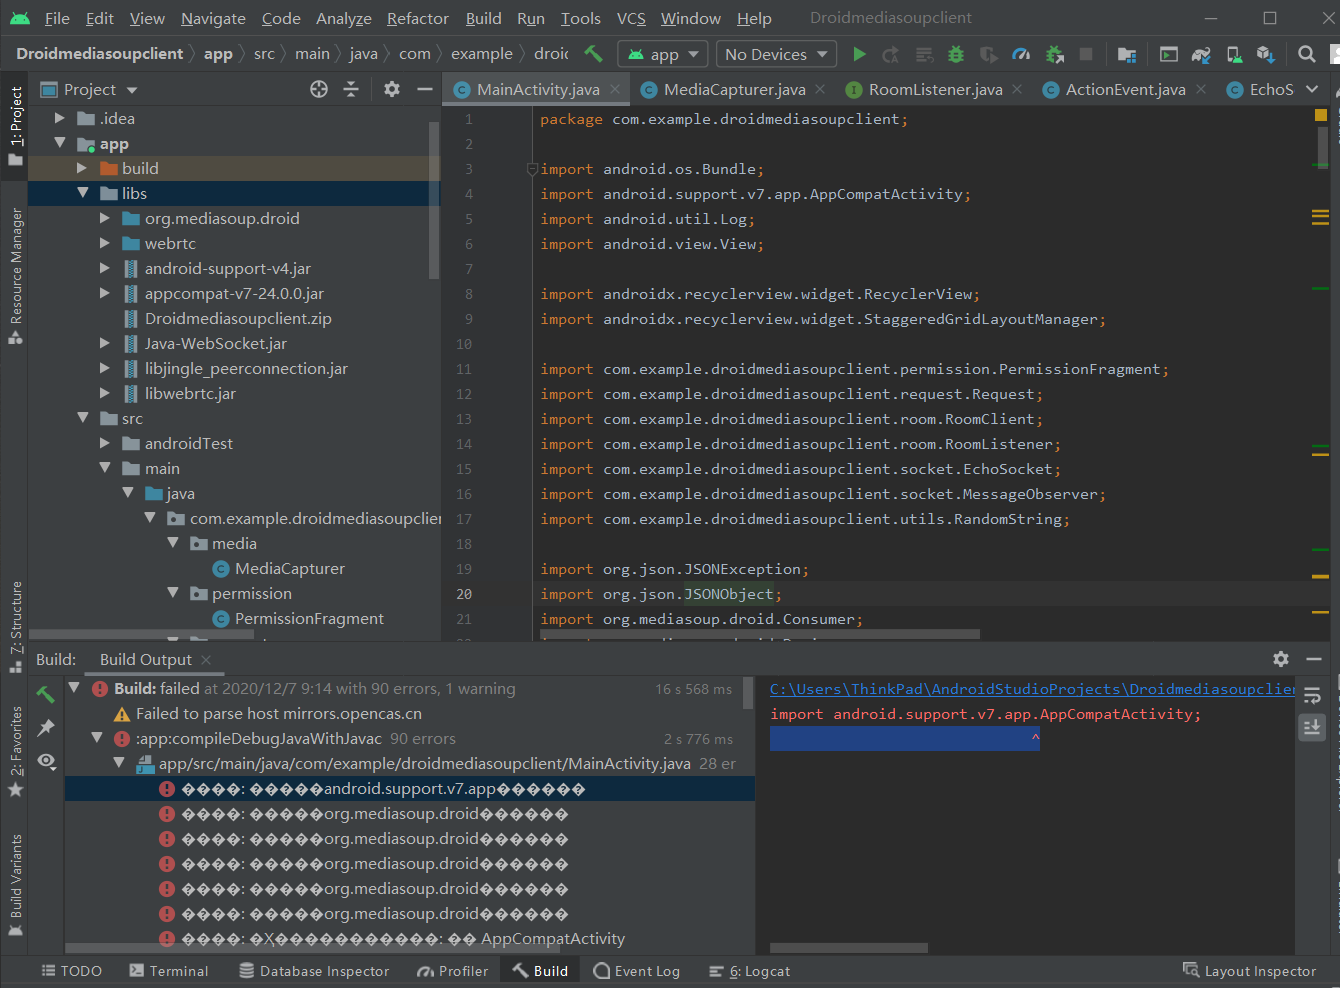The height and width of the screenshot is (988, 1340).
Task: Hide the Project panel with minus icon
Action: point(425,89)
